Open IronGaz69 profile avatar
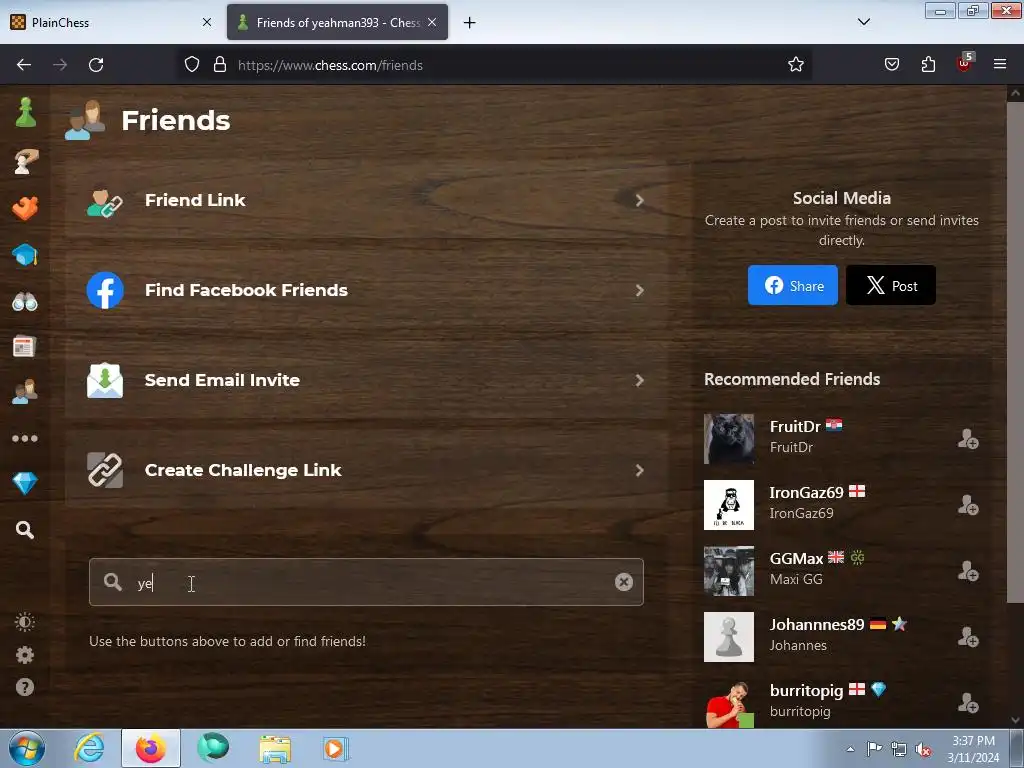 729,505
